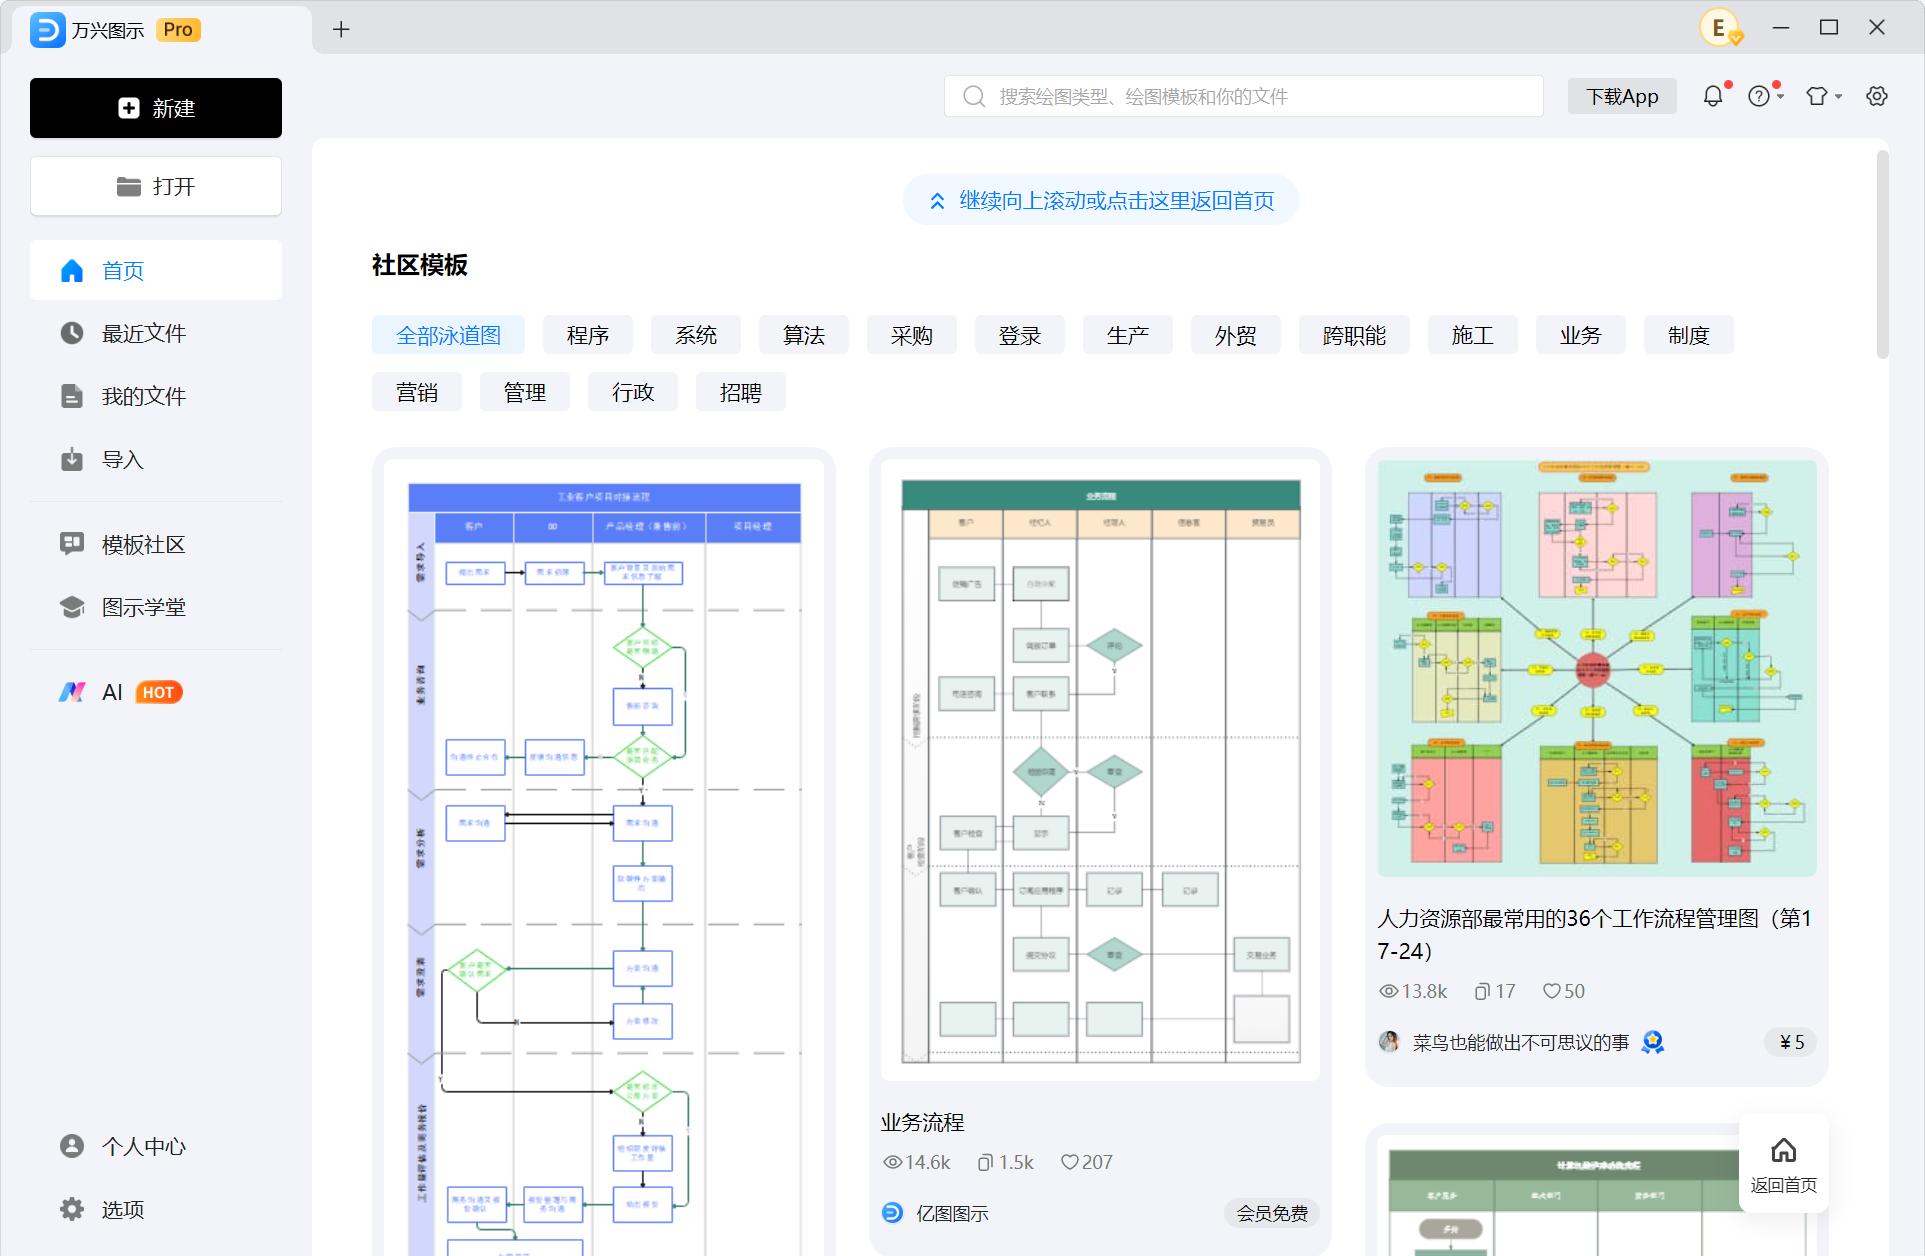Add a new tab with the plus icon

click(341, 29)
